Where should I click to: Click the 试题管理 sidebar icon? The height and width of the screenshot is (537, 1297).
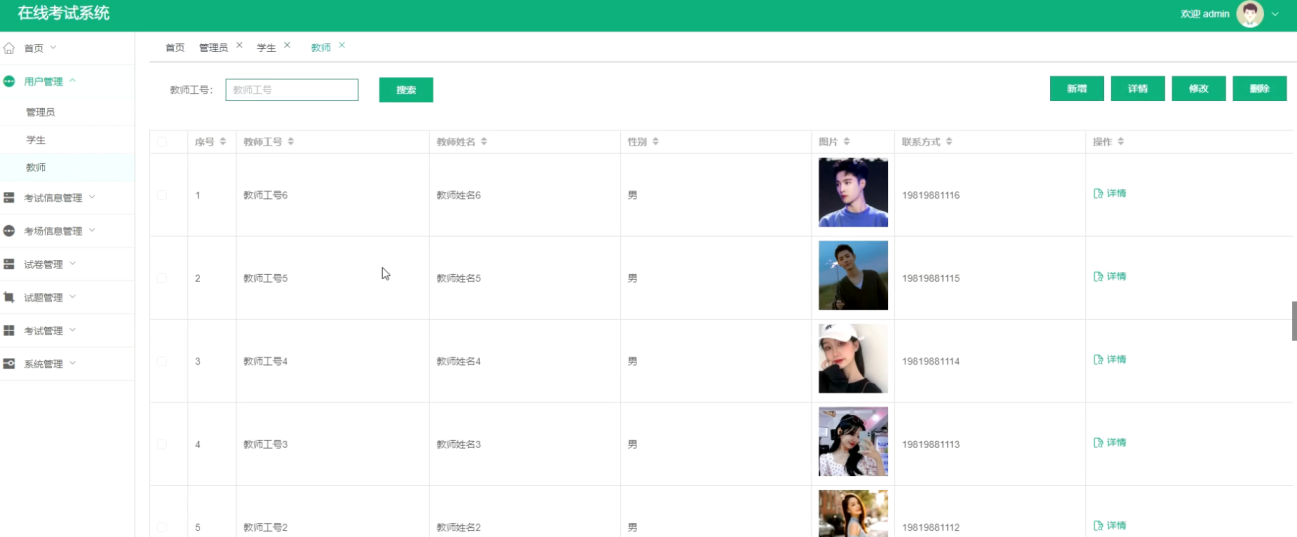[9, 297]
